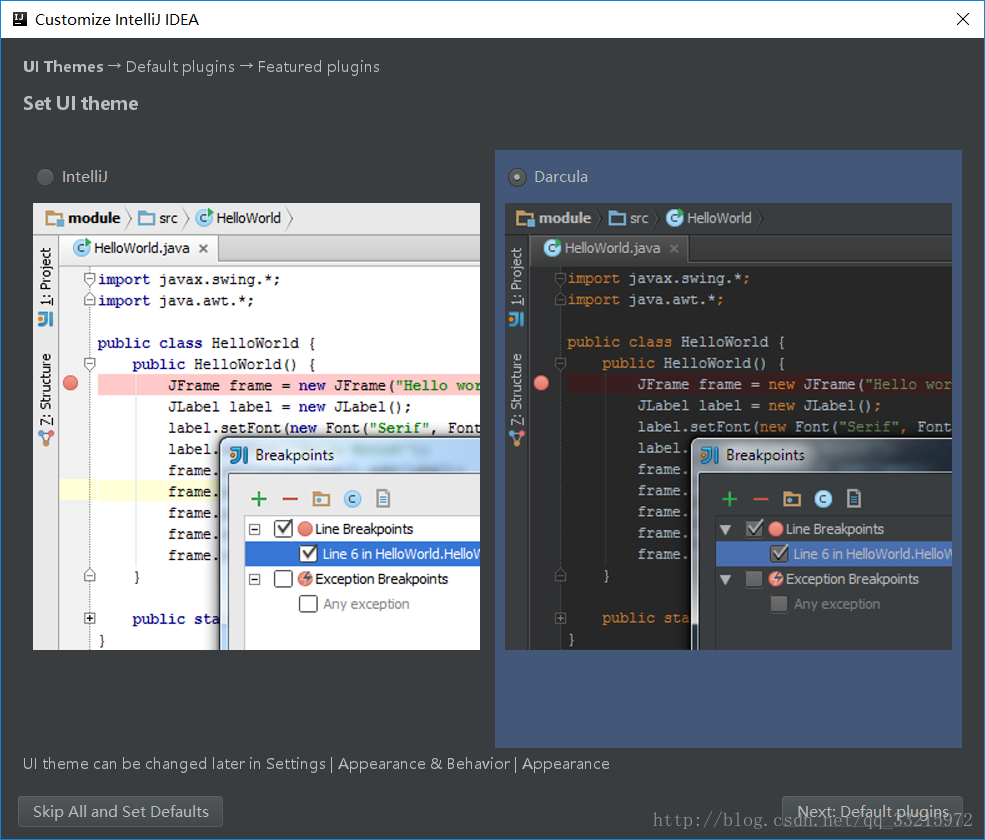The width and height of the screenshot is (985, 840).
Task: Jump to Featured plugins breadcrumb step
Action: (x=318, y=67)
